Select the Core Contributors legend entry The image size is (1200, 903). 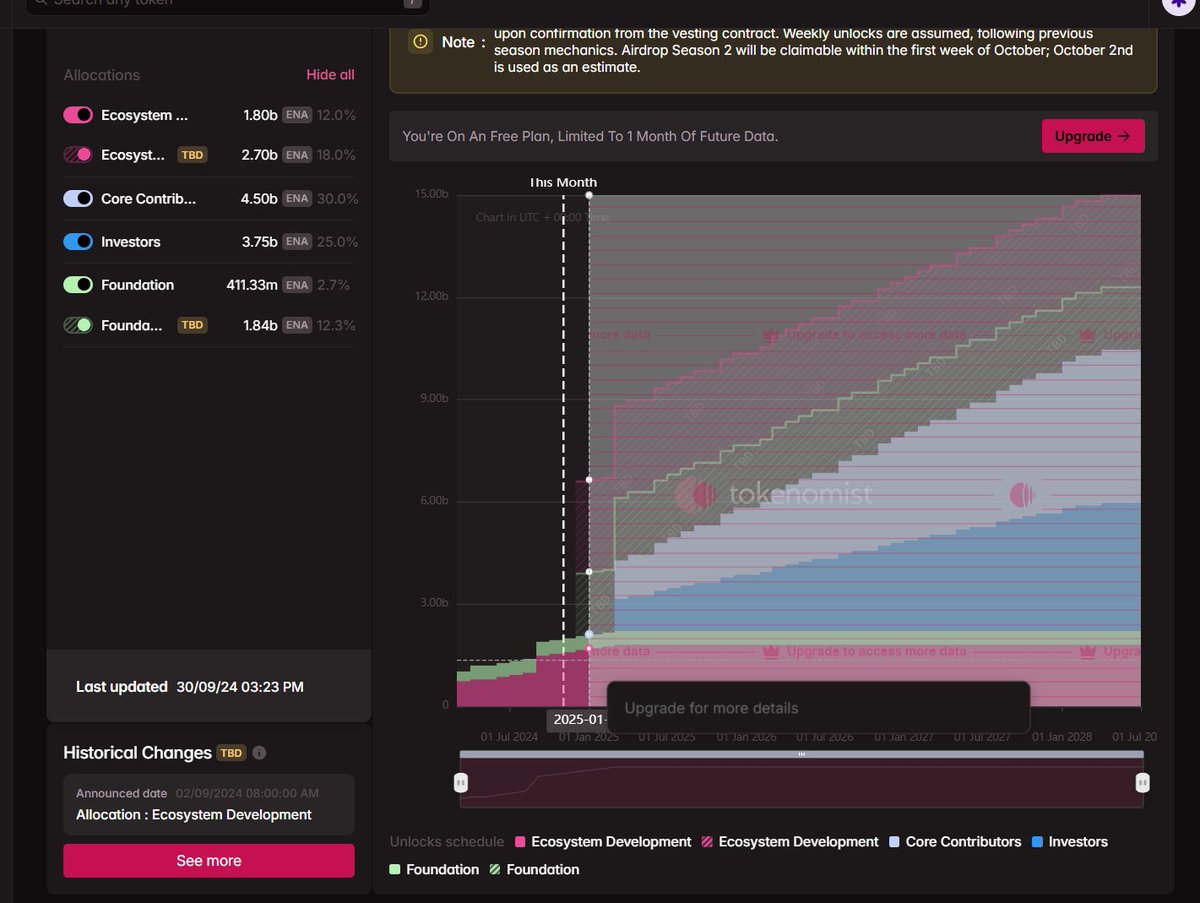pyautogui.click(x=957, y=842)
